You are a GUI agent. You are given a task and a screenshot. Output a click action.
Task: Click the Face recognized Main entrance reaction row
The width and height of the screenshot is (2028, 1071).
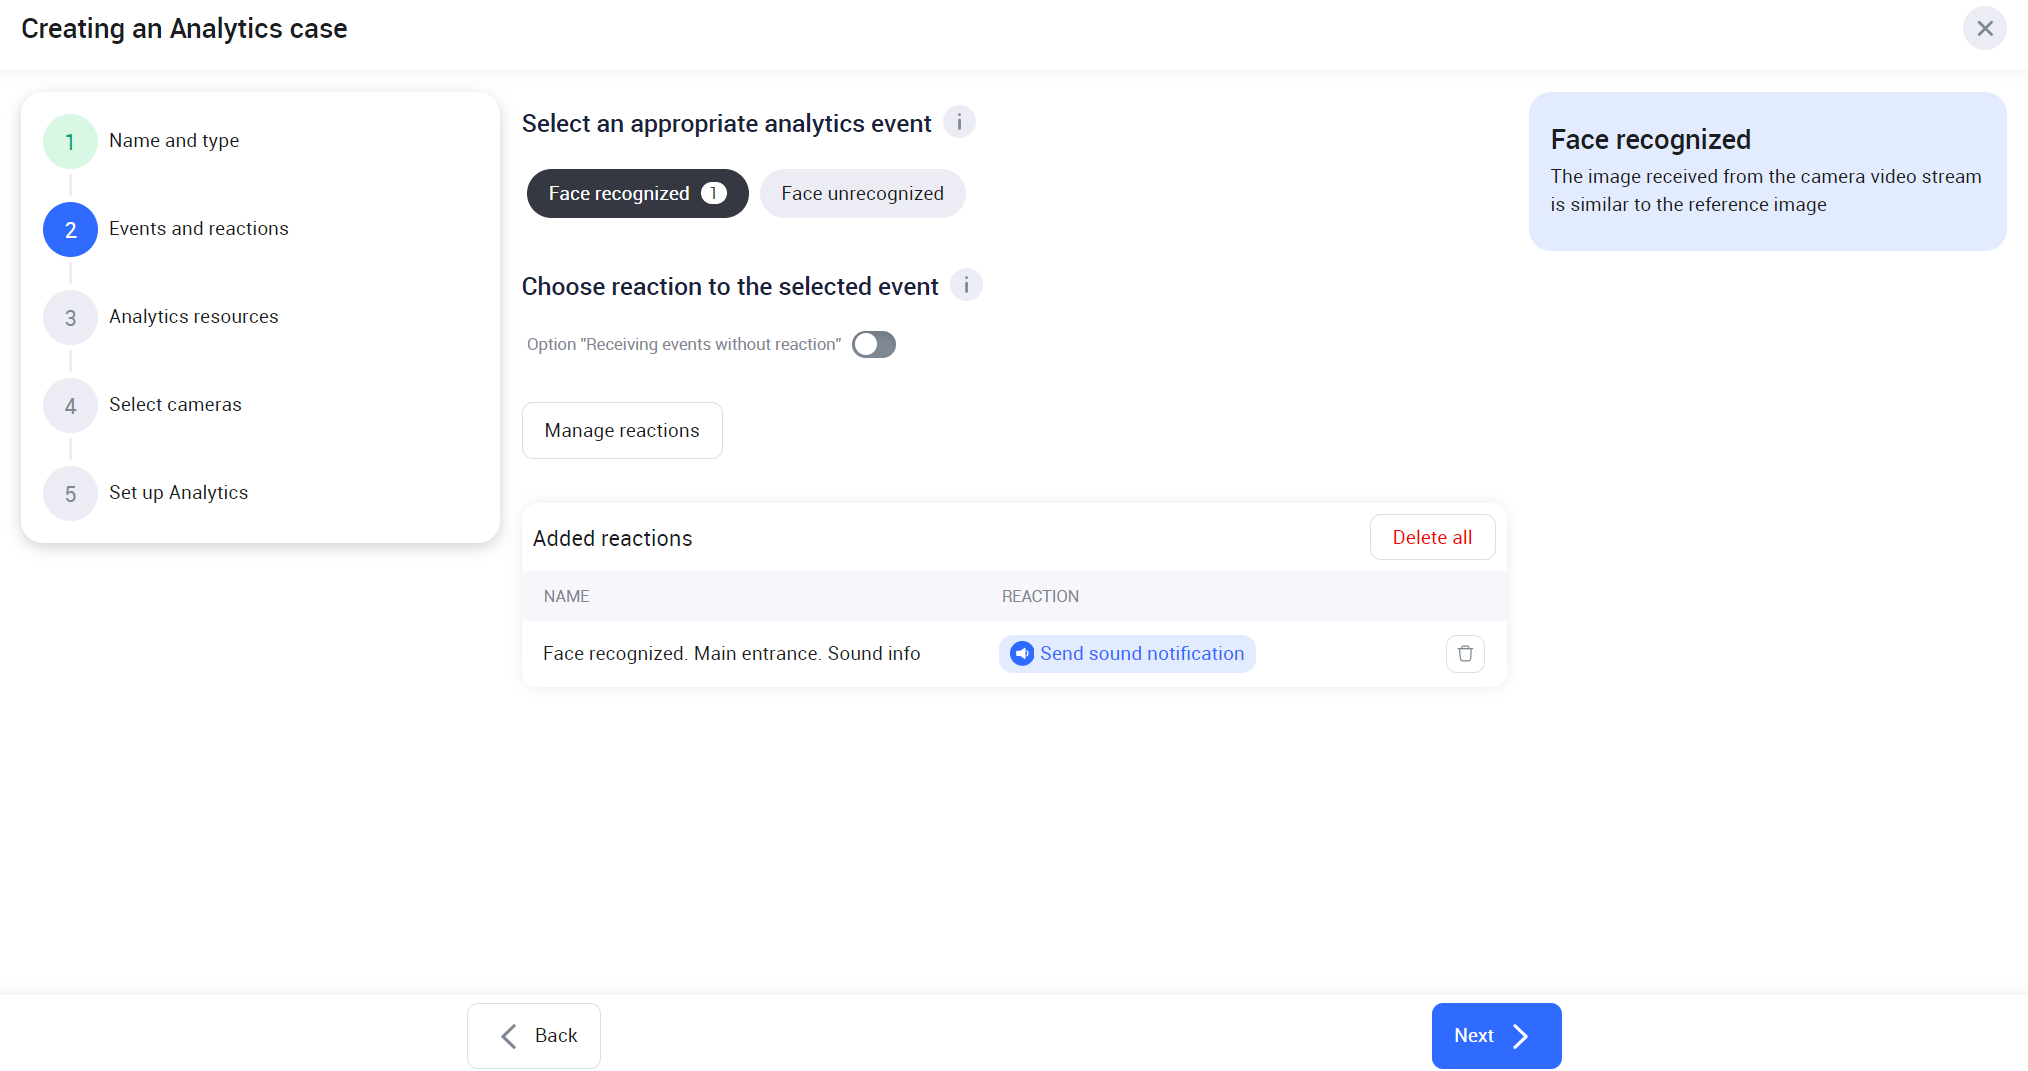point(731,654)
